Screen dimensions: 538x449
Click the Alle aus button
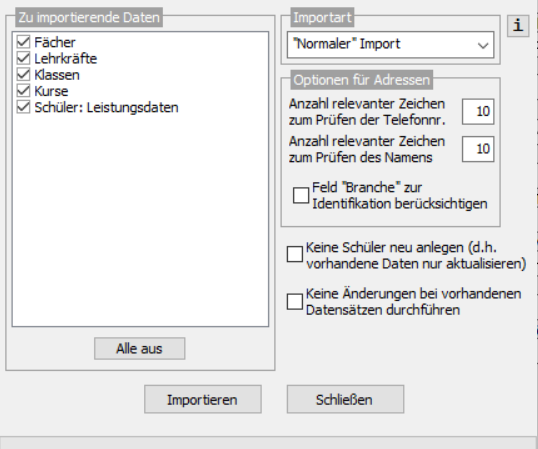click(x=140, y=348)
